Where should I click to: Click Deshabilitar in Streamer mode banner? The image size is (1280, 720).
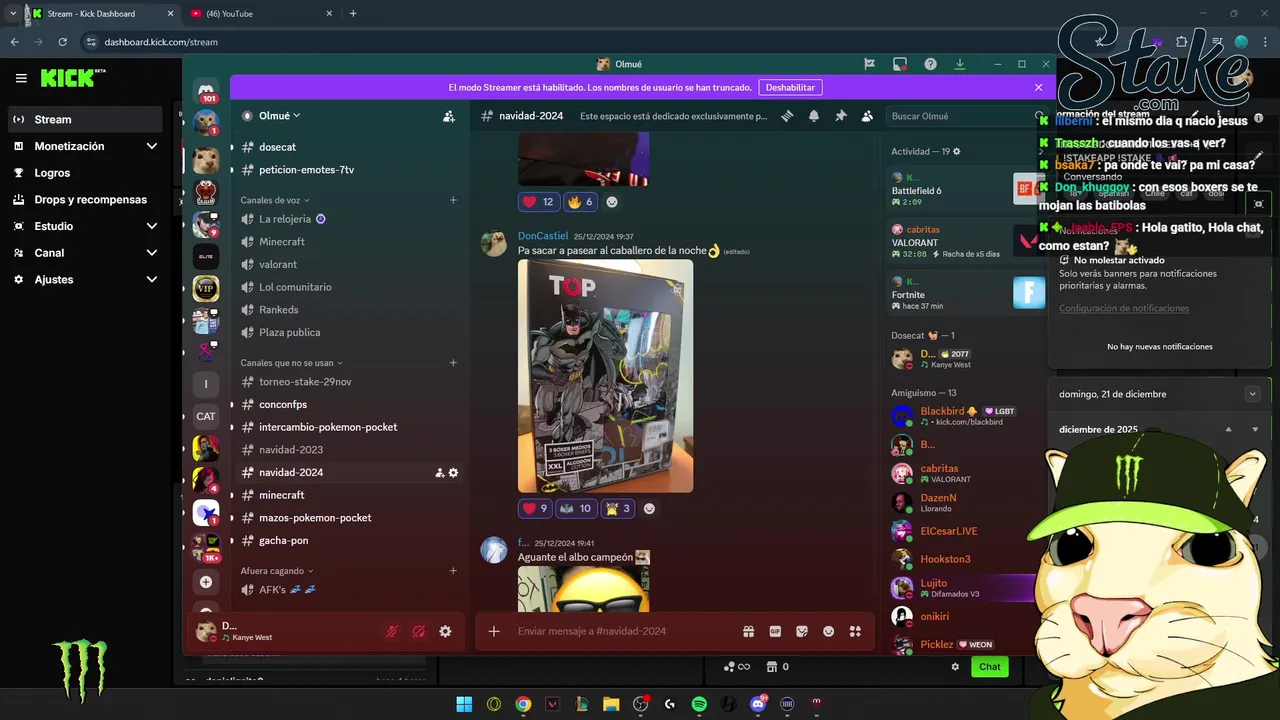[790, 87]
